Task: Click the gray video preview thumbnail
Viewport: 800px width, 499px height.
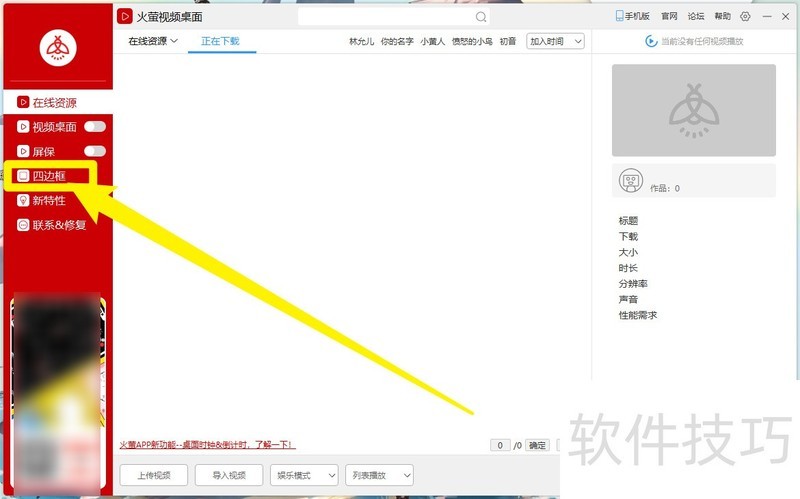Action: 694,110
